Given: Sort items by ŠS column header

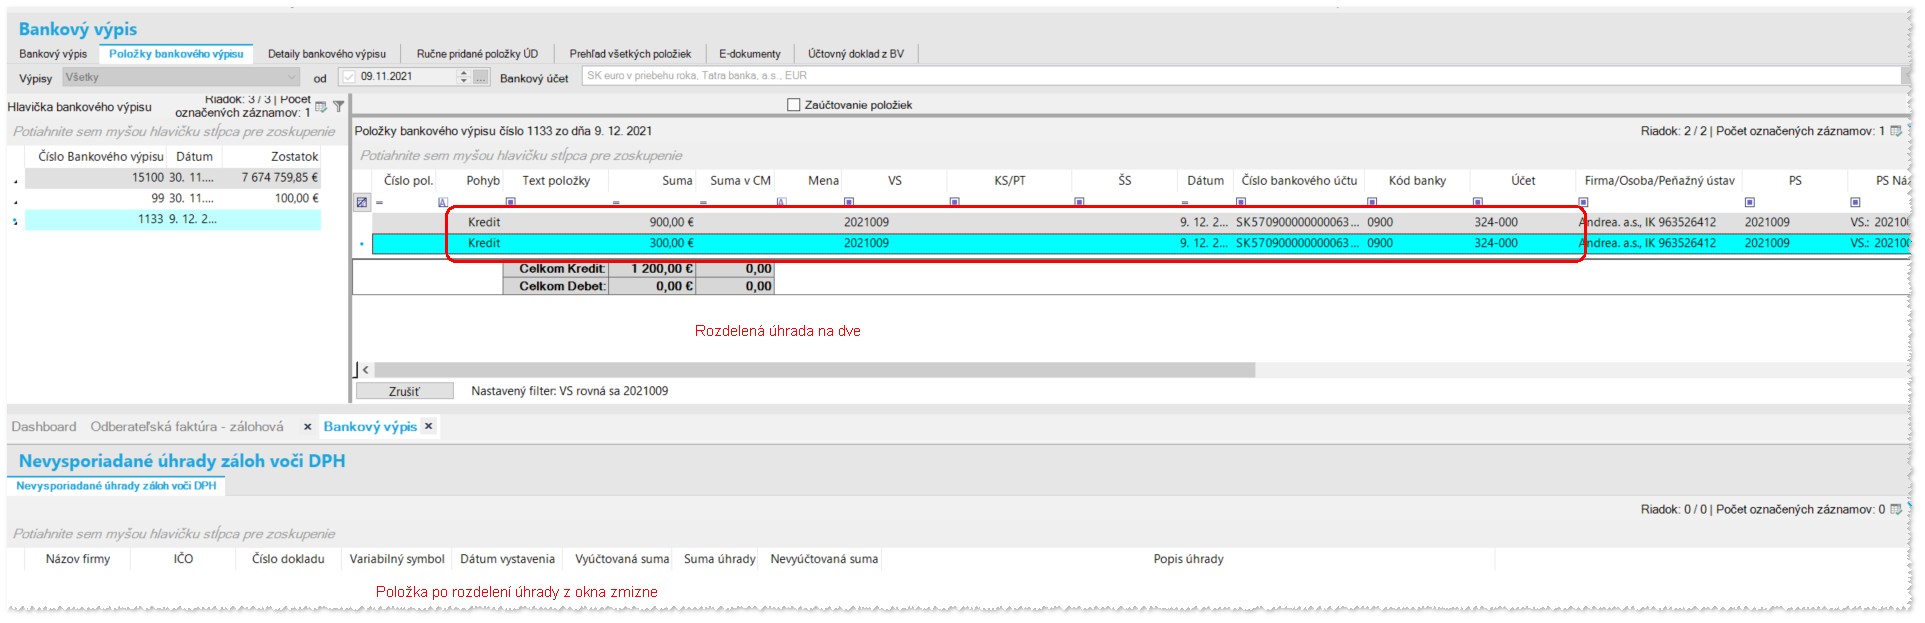Looking at the screenshot, I should 1125,181.
